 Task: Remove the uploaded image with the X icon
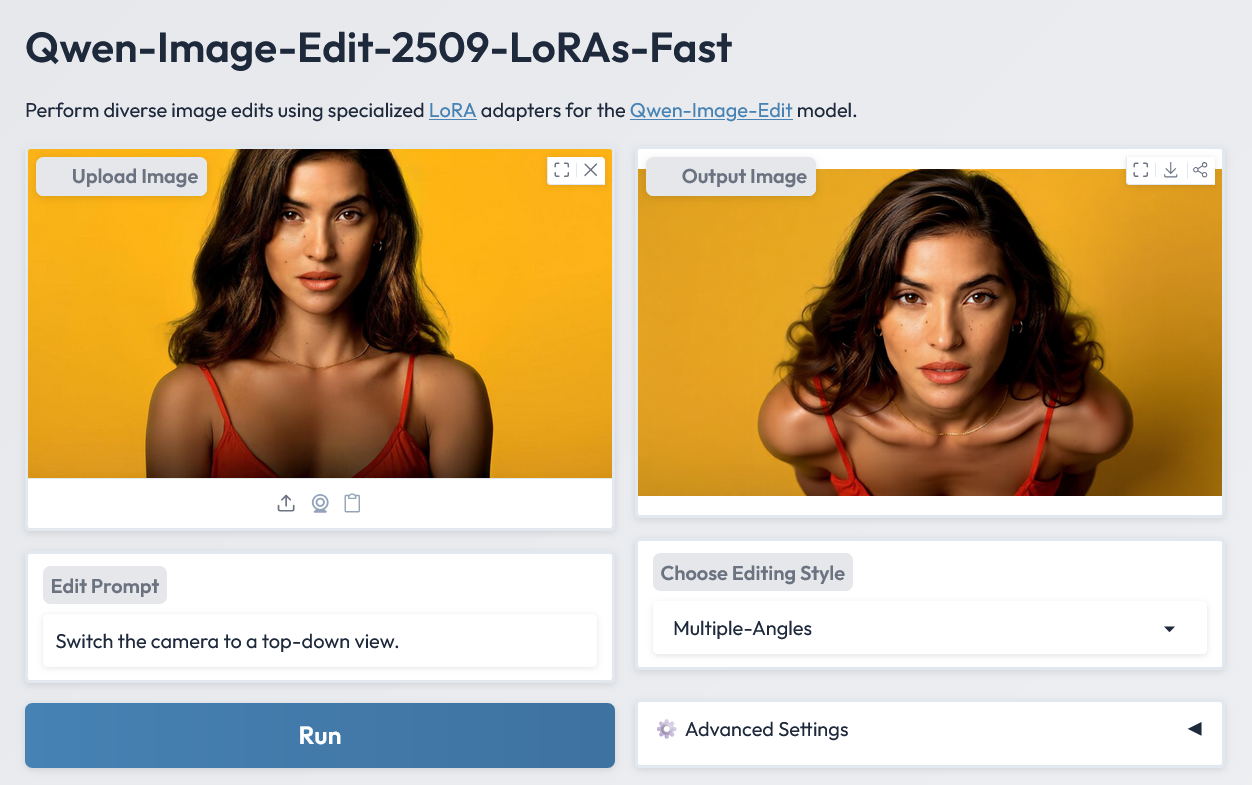(x=591, y=170)
